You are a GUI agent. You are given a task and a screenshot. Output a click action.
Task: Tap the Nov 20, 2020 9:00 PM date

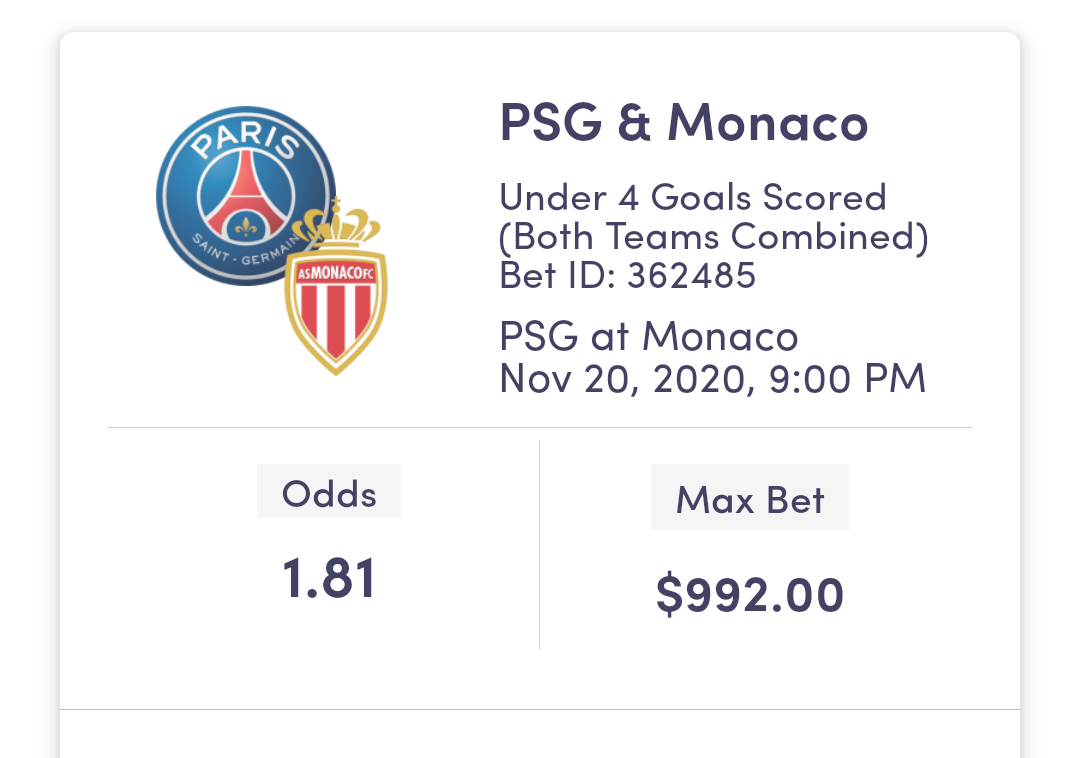coord(712,378)
